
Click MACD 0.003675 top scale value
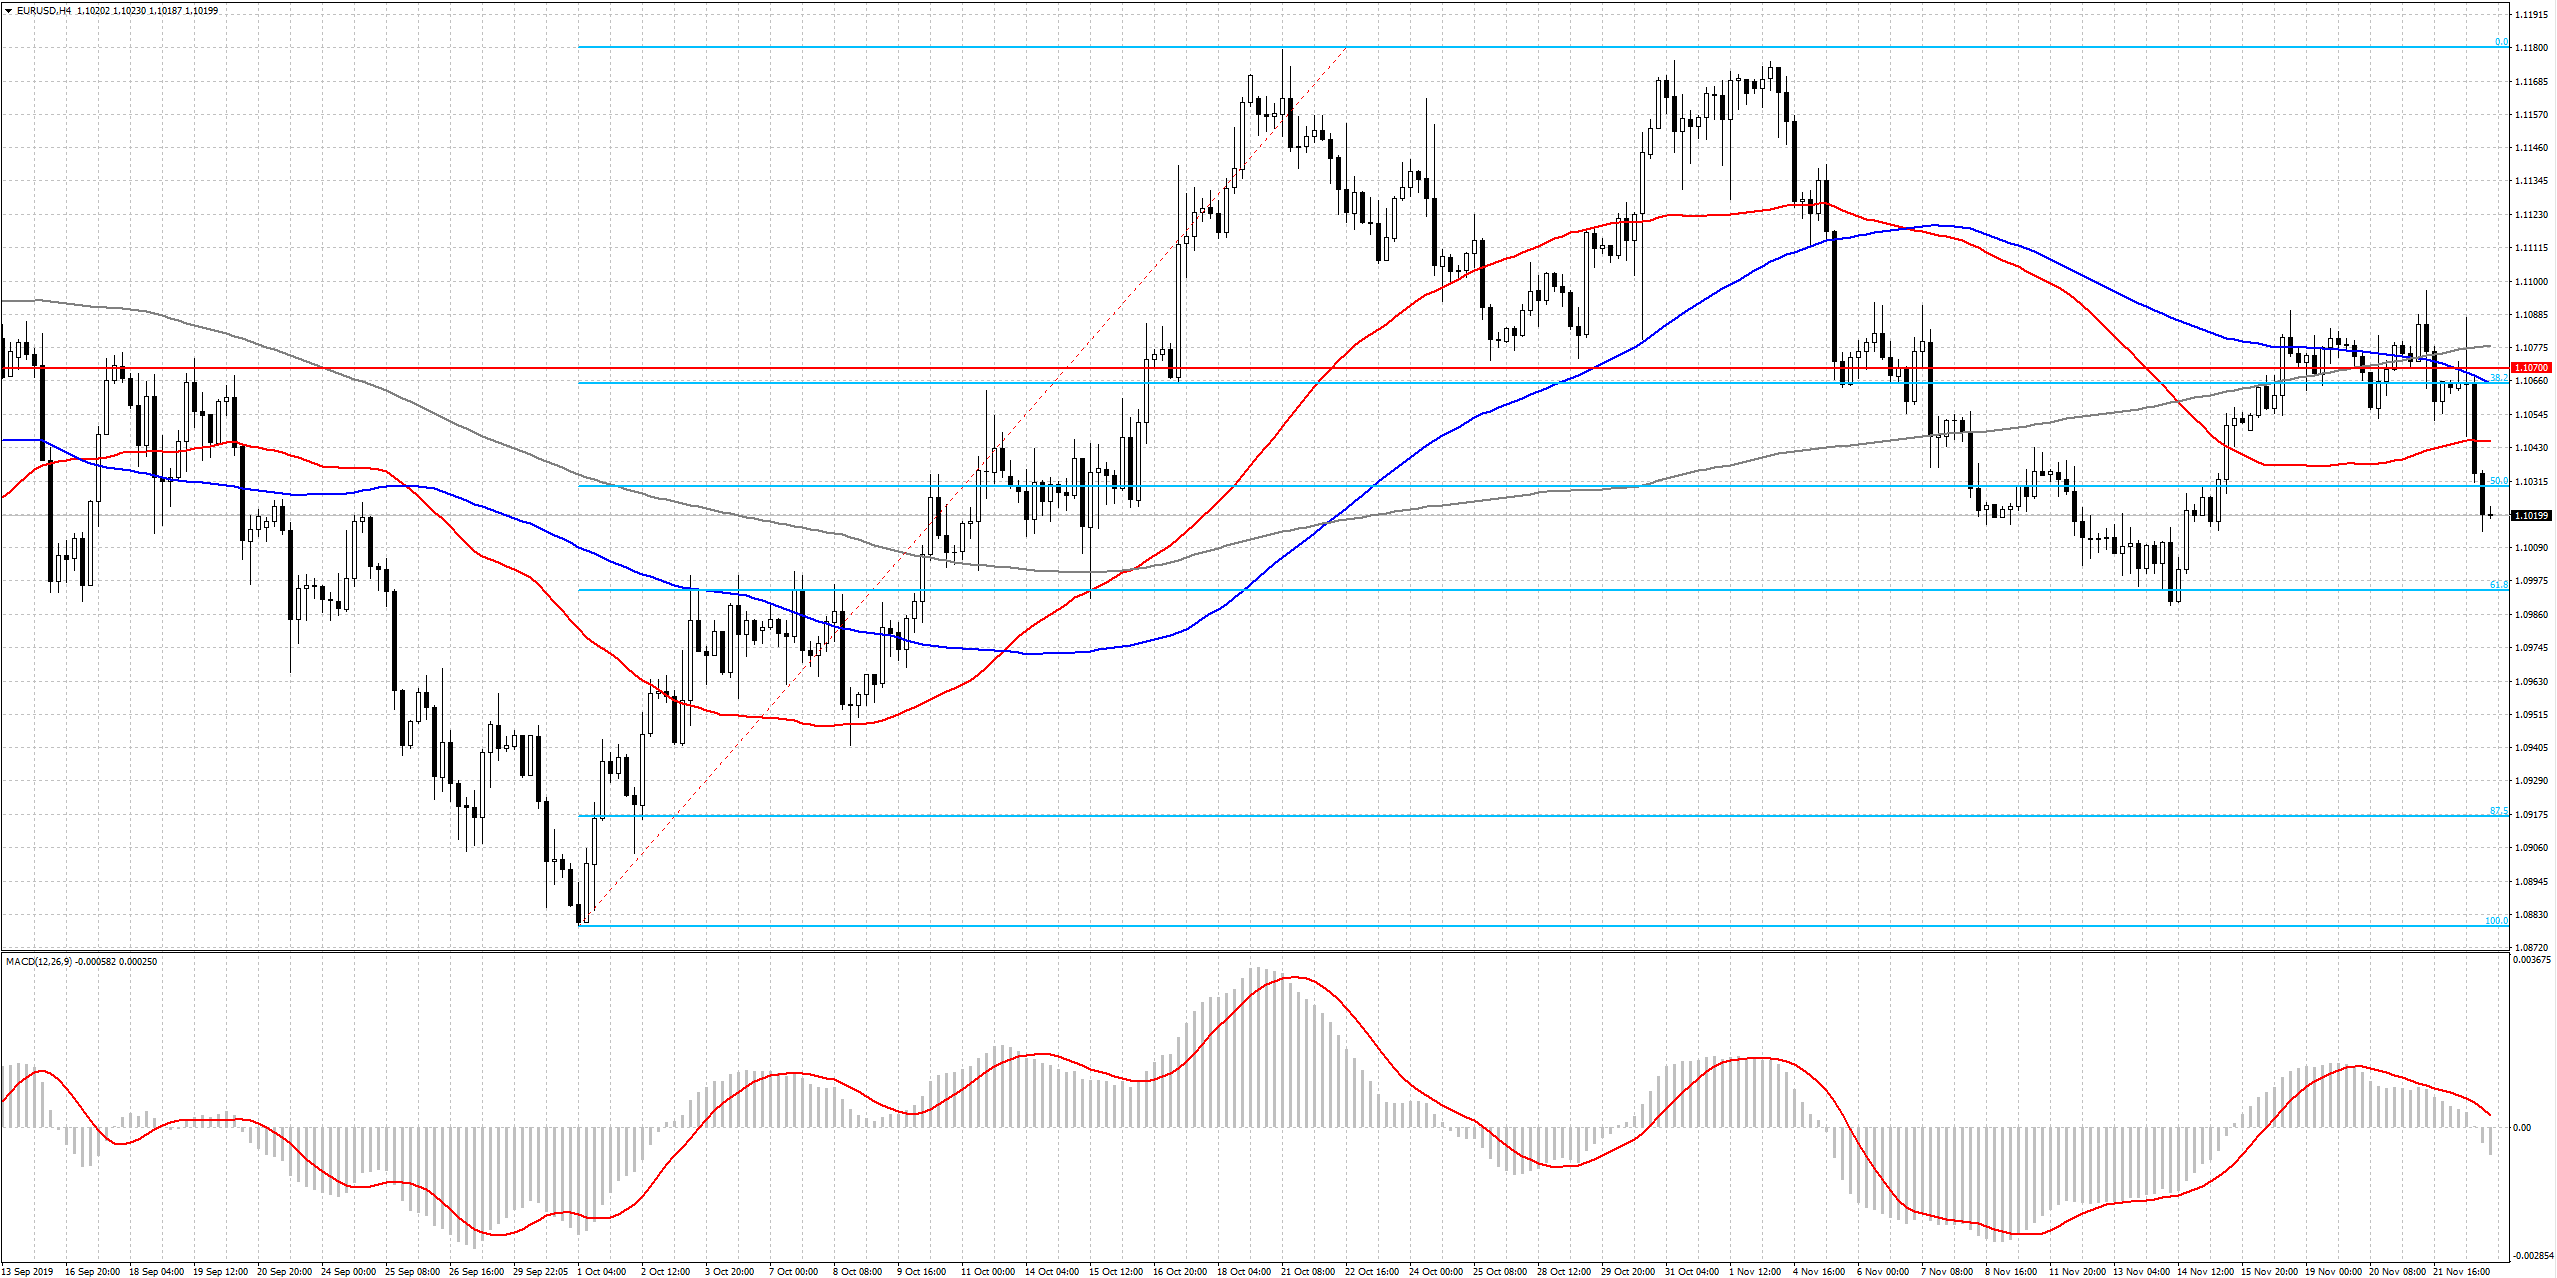tap(2531, 959)
